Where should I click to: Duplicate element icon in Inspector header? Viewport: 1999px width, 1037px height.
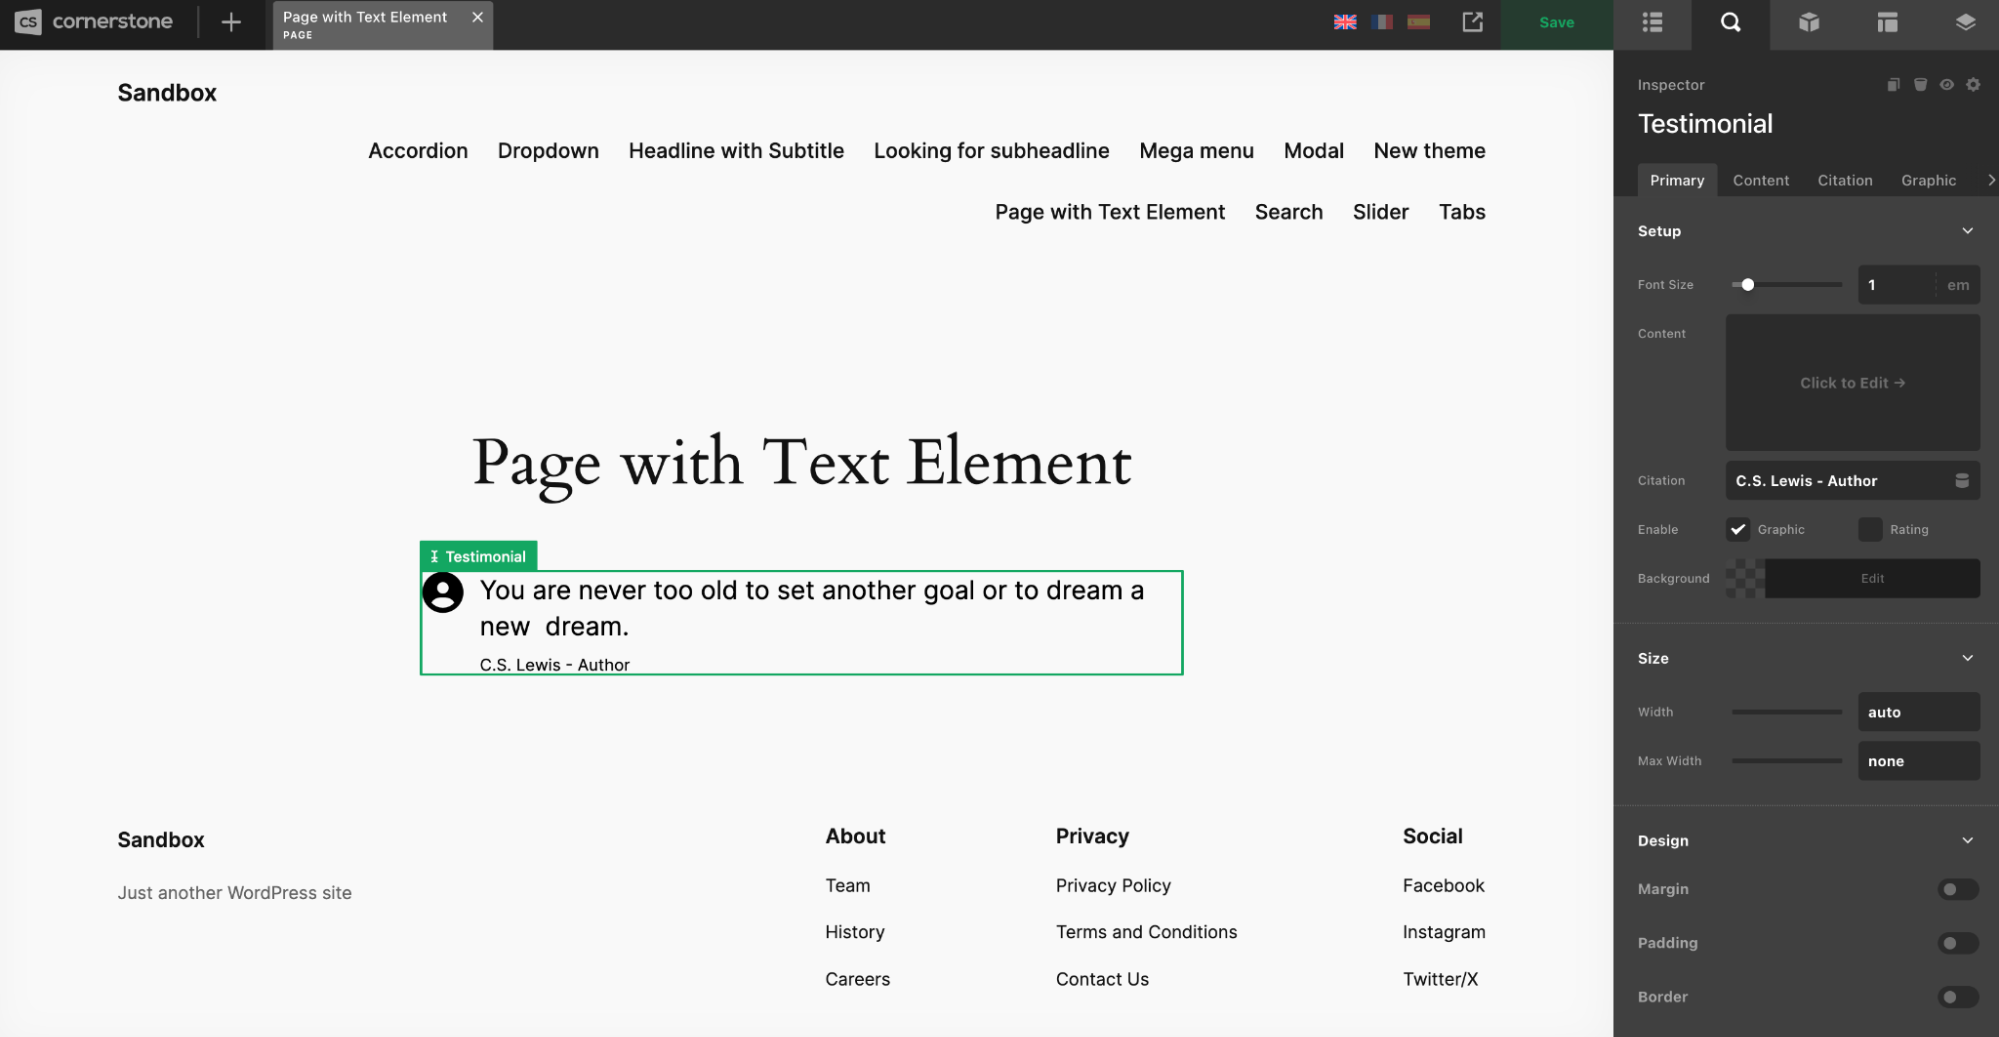(1893, 85)
